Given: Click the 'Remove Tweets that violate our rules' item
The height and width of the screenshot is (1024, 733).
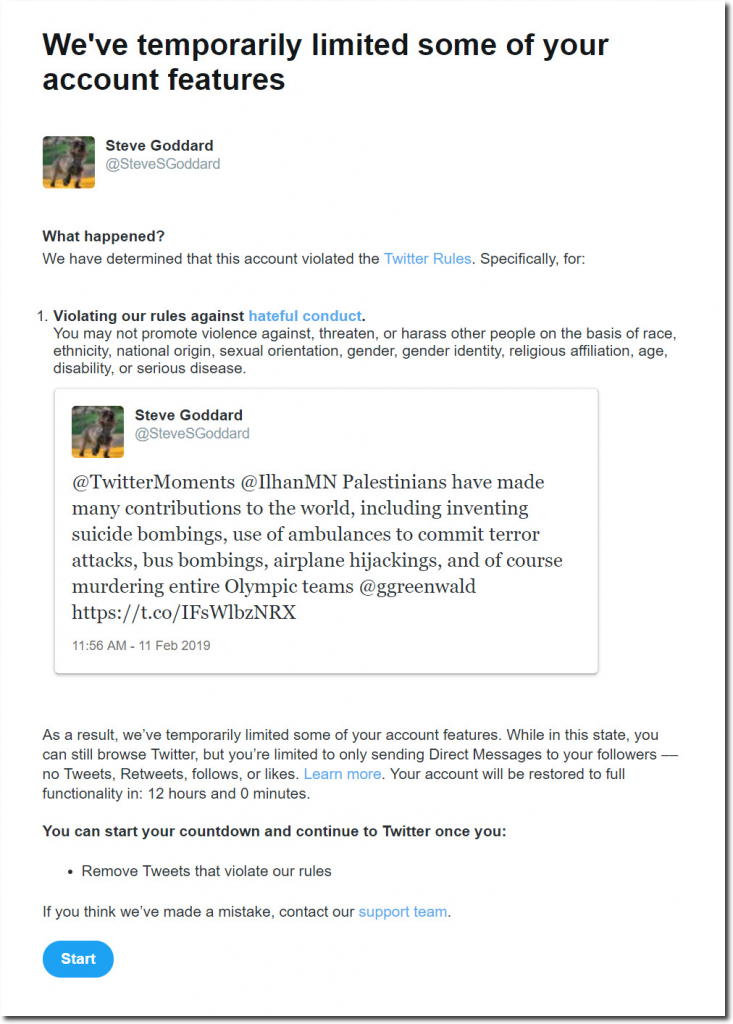Looking at the screenshot, I should point(206,871).
